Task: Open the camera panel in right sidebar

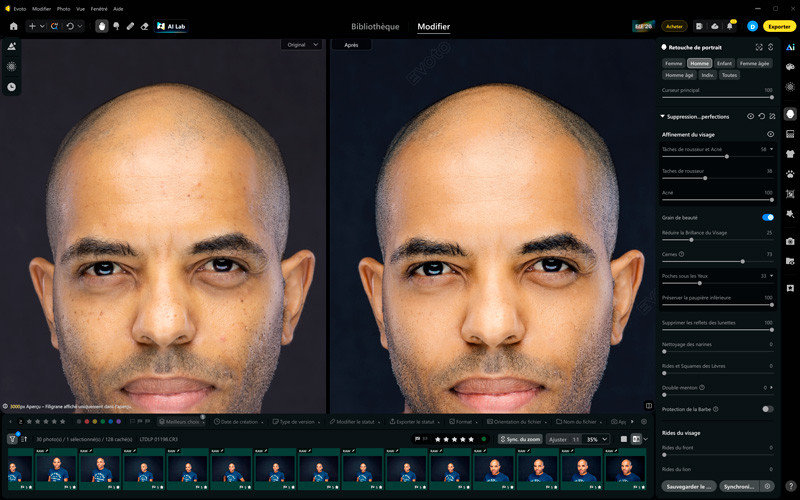Action: point(790,241)
